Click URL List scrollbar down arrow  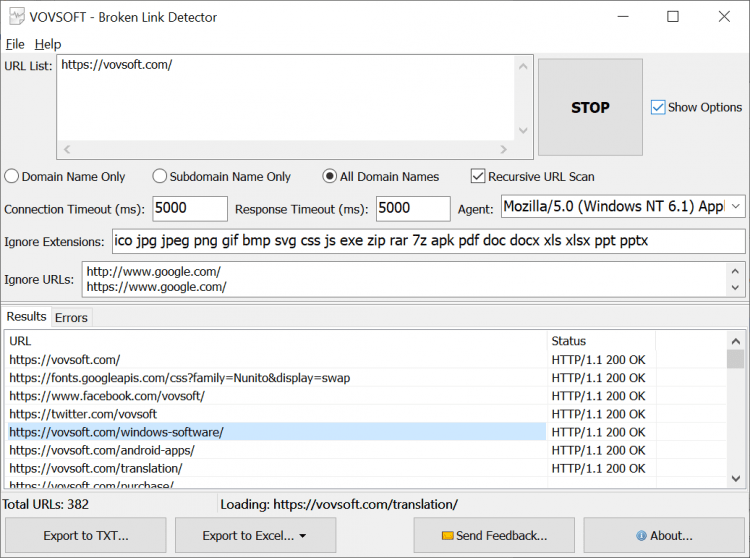523,131
